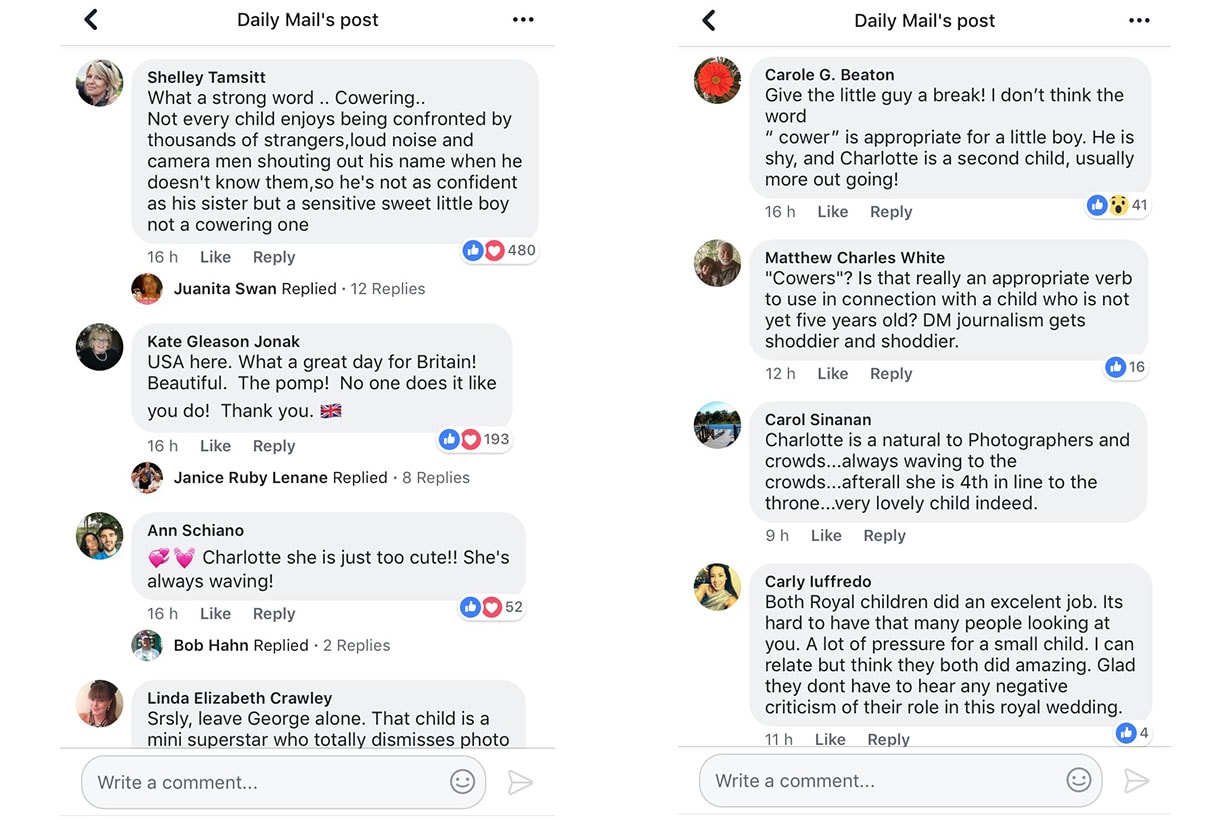This screenshot has width=1230, height=820.
Task: Click the send arrow icon on the left panel
Action: pyautogui.click(x=521, y=783)
